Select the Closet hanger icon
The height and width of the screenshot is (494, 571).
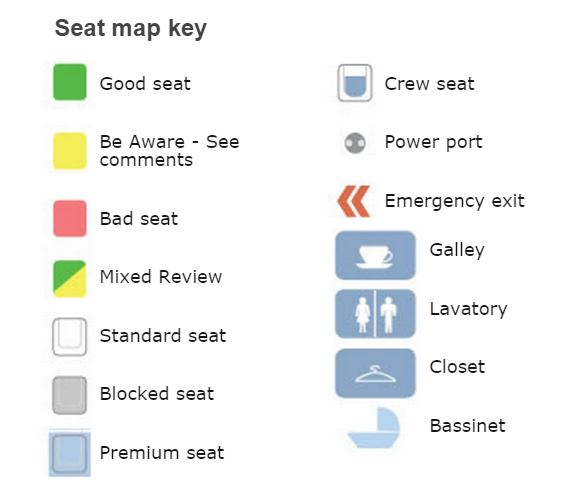(x=375, y=373)
